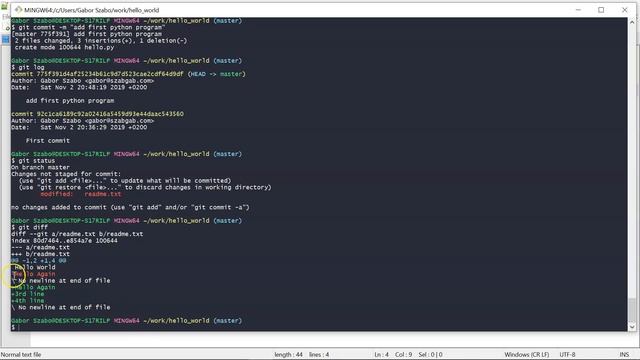This screenshot has width=640, height=360.
Task: Close the MINGW64 terminal window
Action: [624, 10]
